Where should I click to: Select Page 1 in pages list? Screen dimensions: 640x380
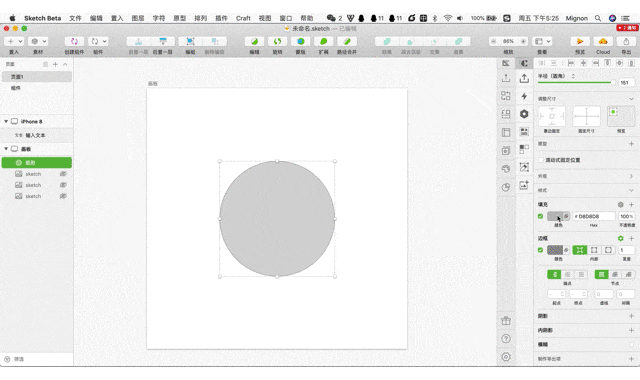coord(37,77)
